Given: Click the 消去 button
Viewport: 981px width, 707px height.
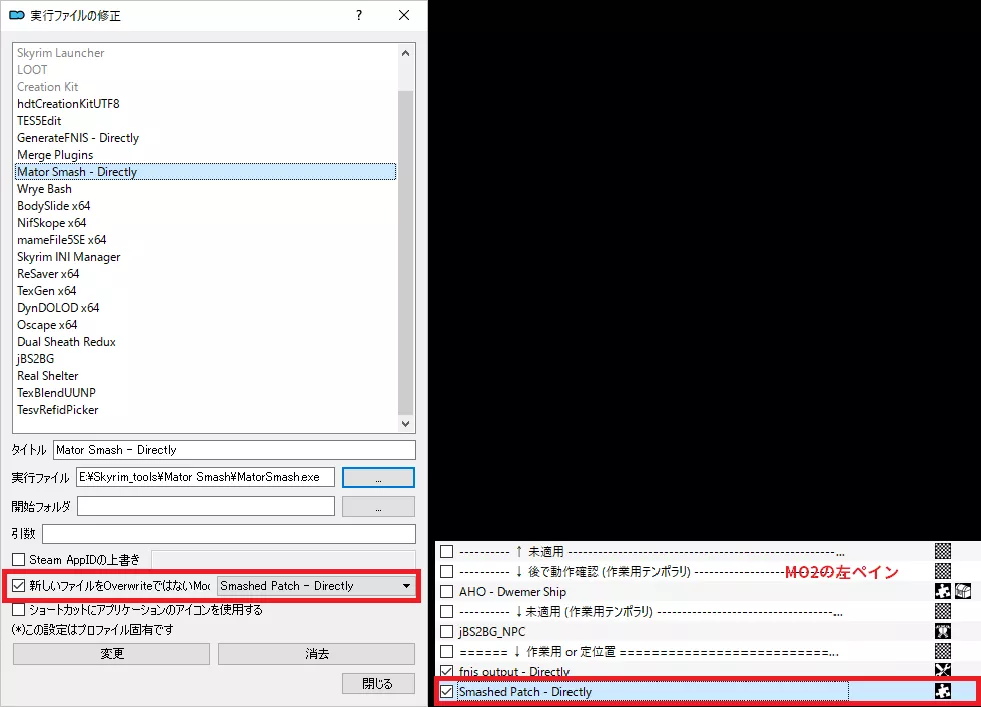Looking at the screenshot, I should click(316, 654).
